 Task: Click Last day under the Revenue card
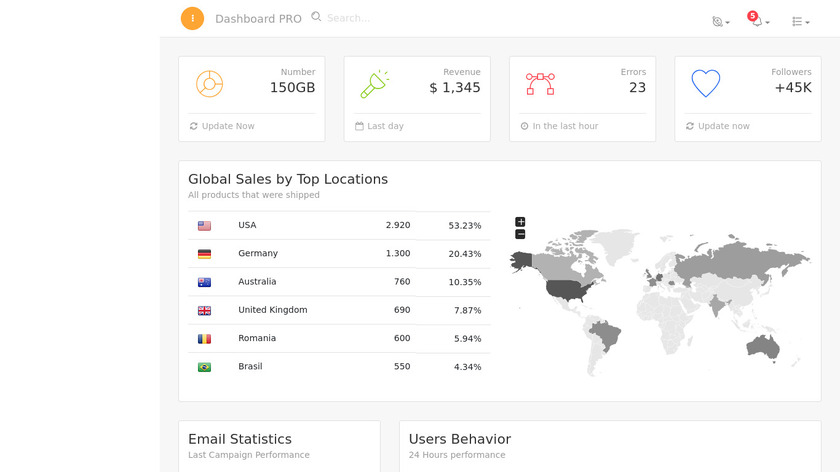click(385, 126)
